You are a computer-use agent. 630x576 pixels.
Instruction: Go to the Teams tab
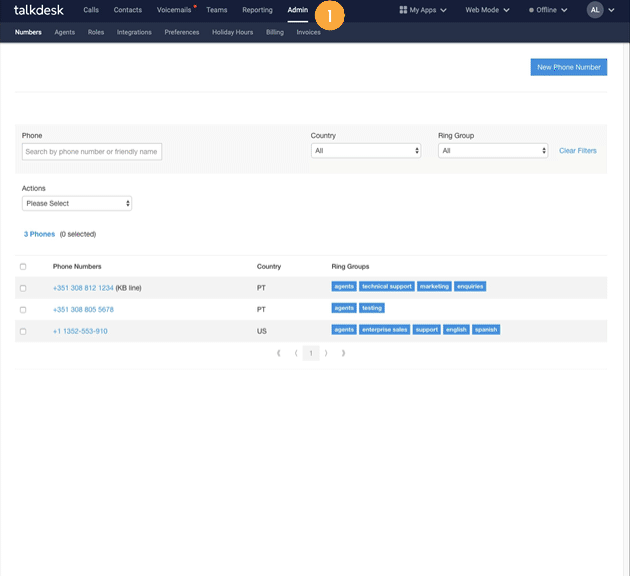(217, 10)
